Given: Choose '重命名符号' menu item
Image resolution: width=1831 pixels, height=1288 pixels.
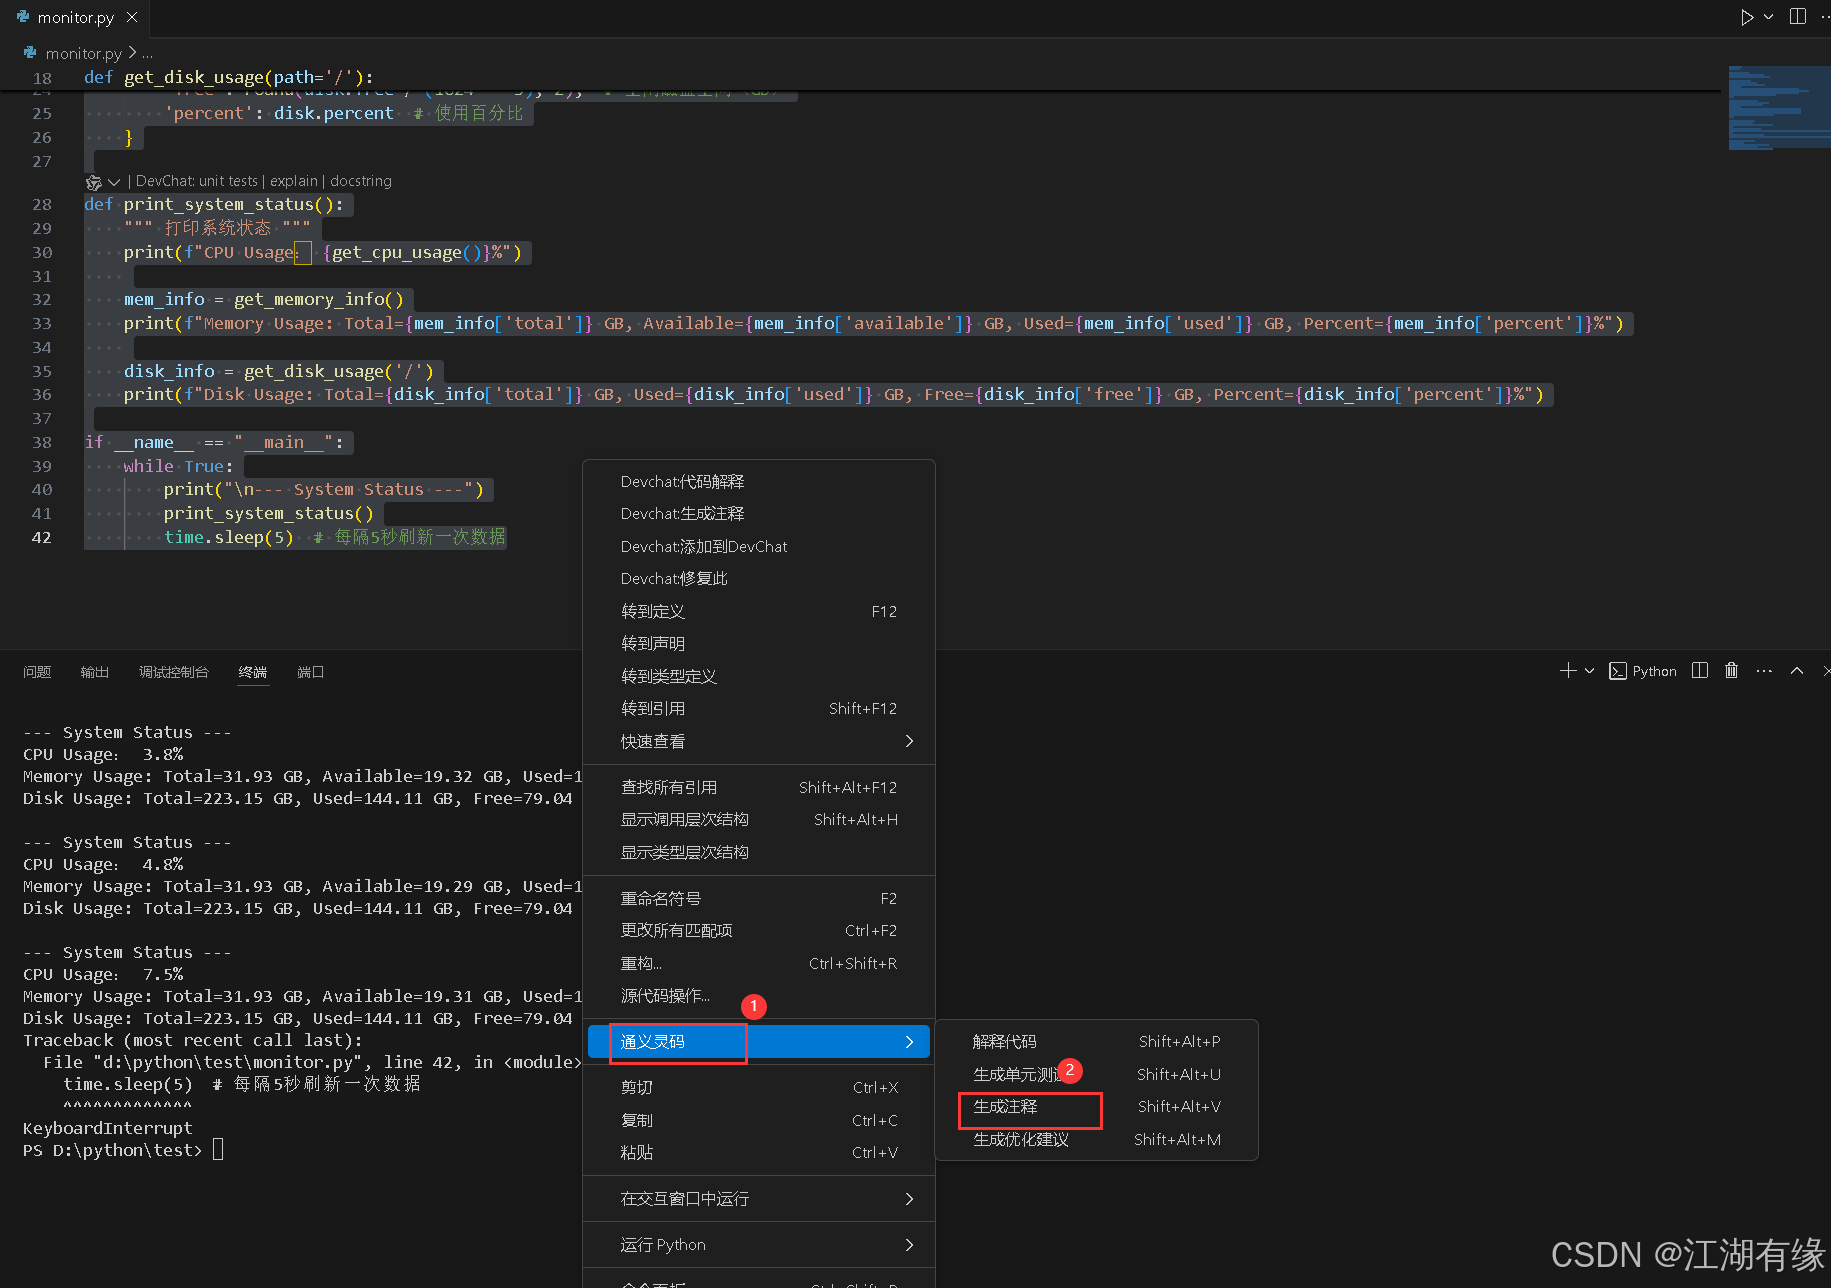Looking at the screenshot, I should 759,899.
